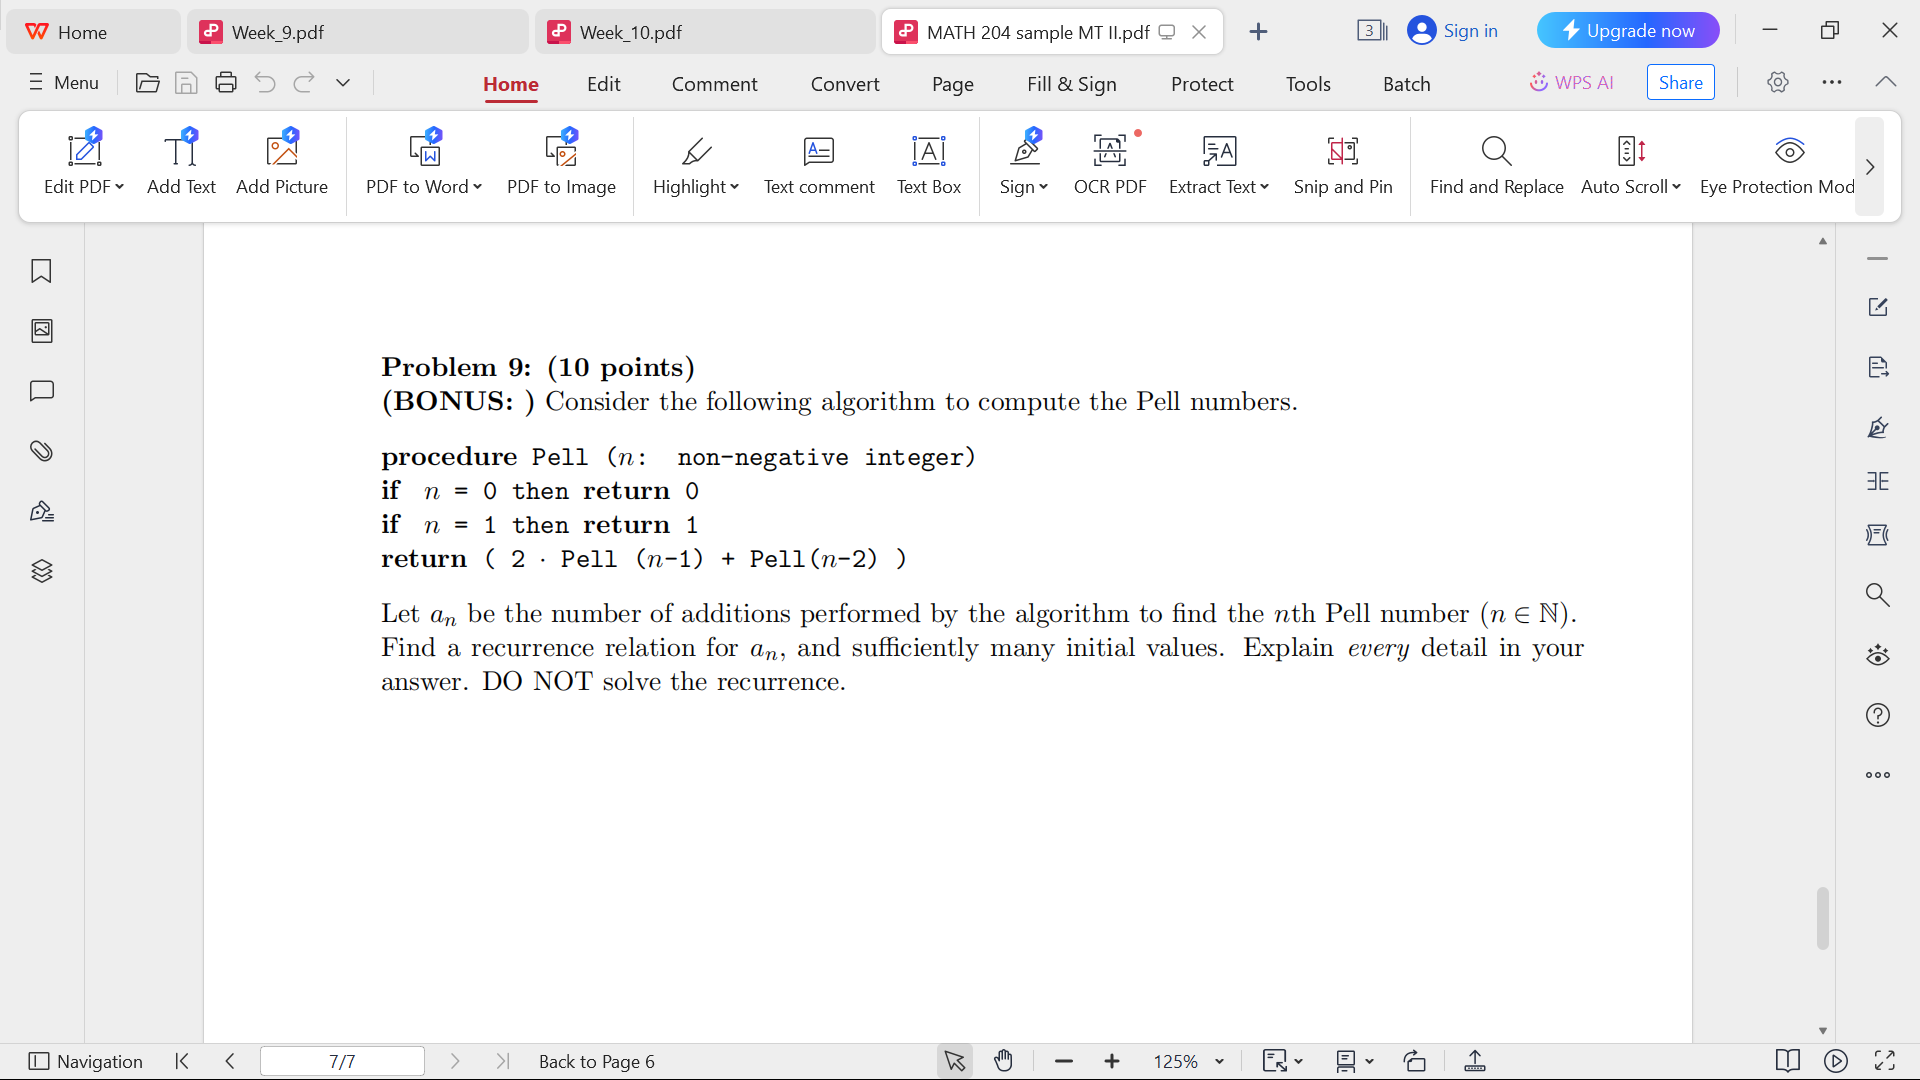Open the search panel on the right sidebar
Screen dimensions: 1920x1080
(1878, 594)
